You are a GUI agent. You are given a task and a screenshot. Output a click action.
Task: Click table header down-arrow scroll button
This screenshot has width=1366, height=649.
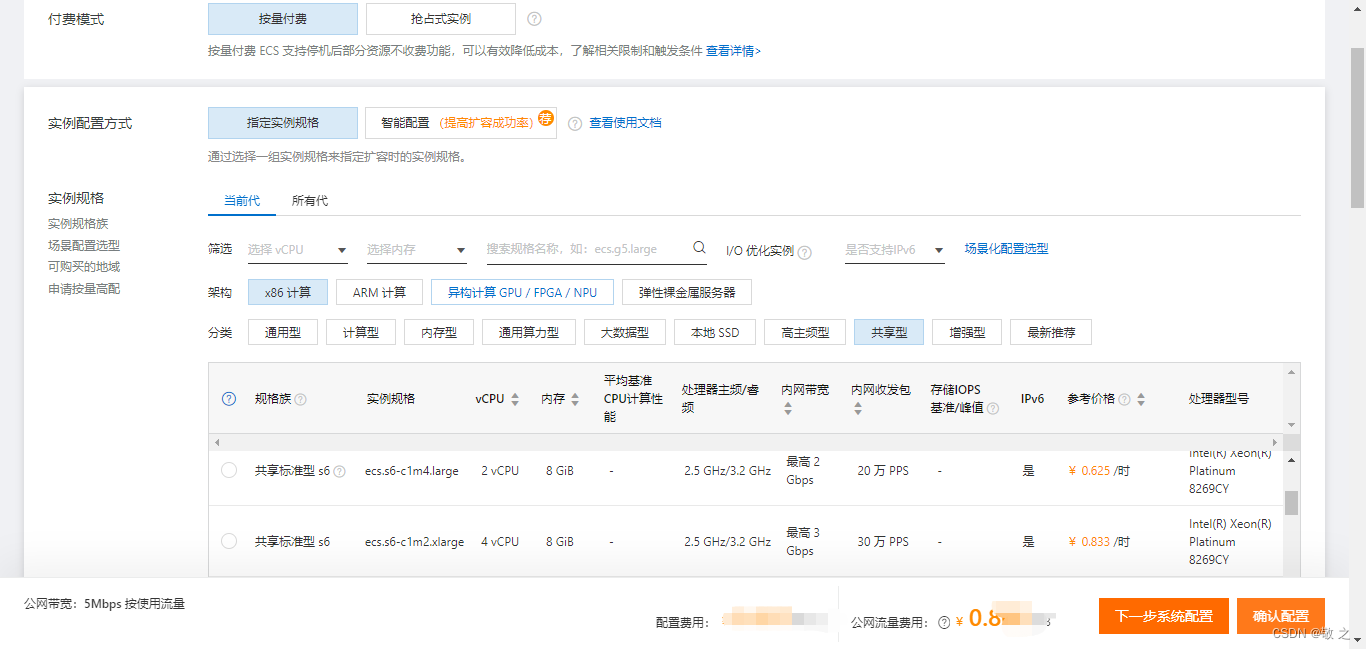coord(1291,425)
